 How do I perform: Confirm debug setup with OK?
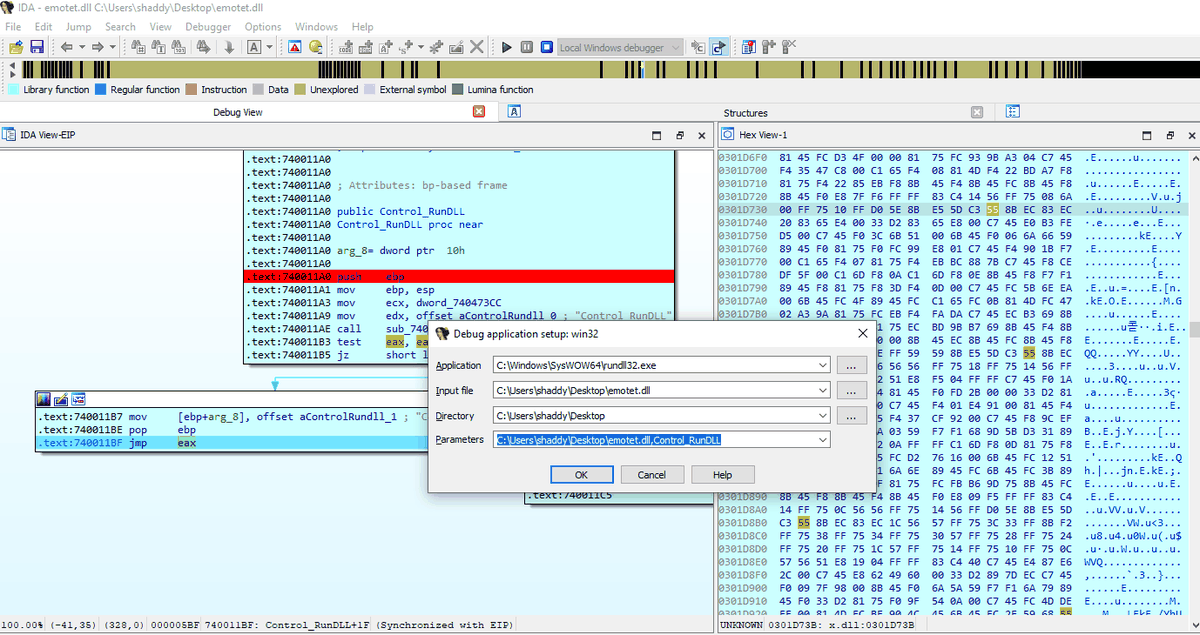click(x=582, y=475)
